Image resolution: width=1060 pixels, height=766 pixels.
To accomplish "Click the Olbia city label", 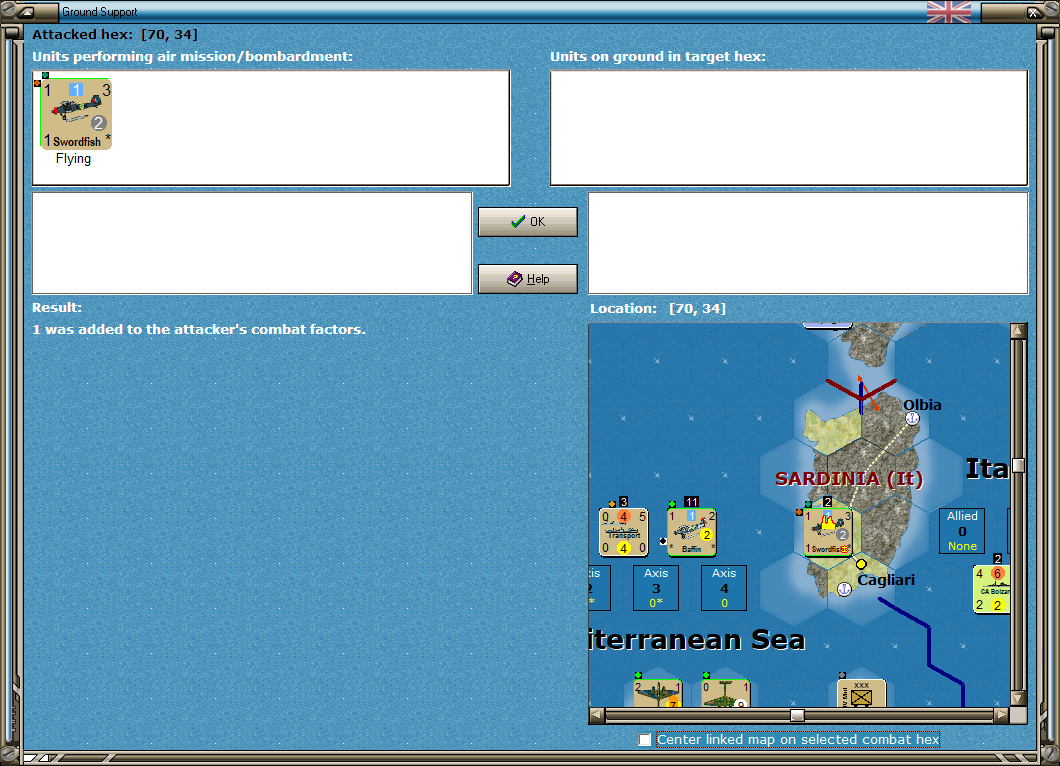I will coord(922,404).
